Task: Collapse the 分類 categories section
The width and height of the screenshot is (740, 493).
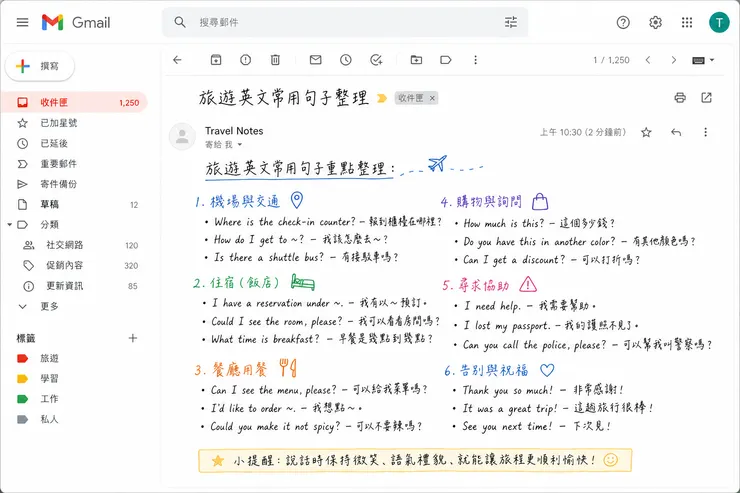Action: pyautogui.click(x=9, y=225)
